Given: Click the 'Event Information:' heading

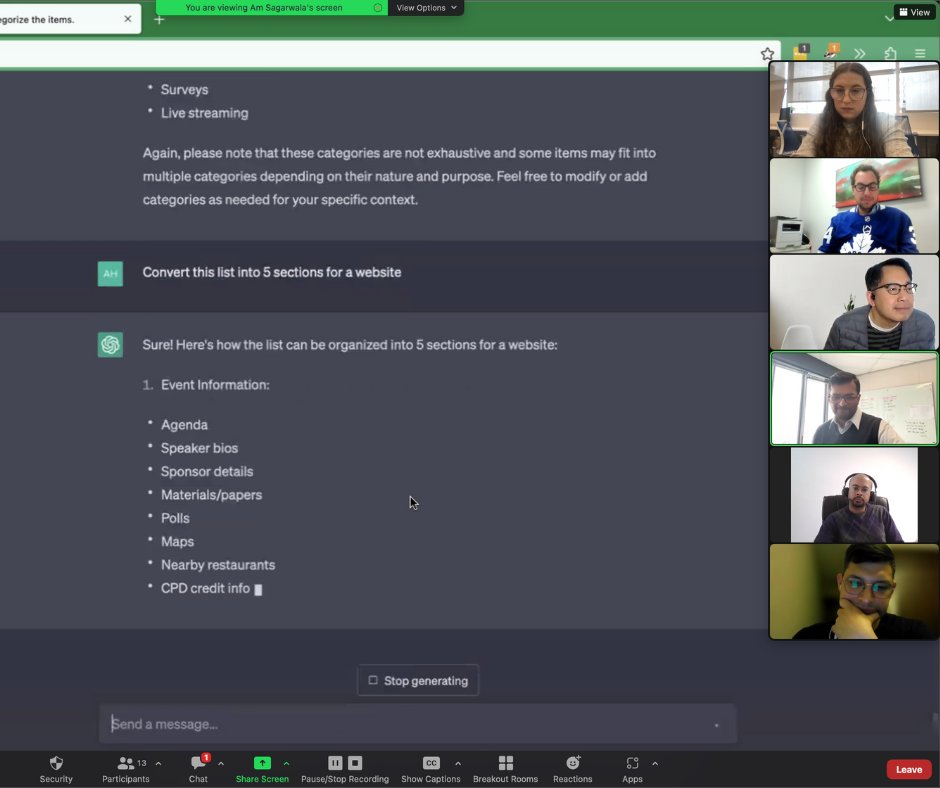Looking at the screenshot, I should click(215, 385).
